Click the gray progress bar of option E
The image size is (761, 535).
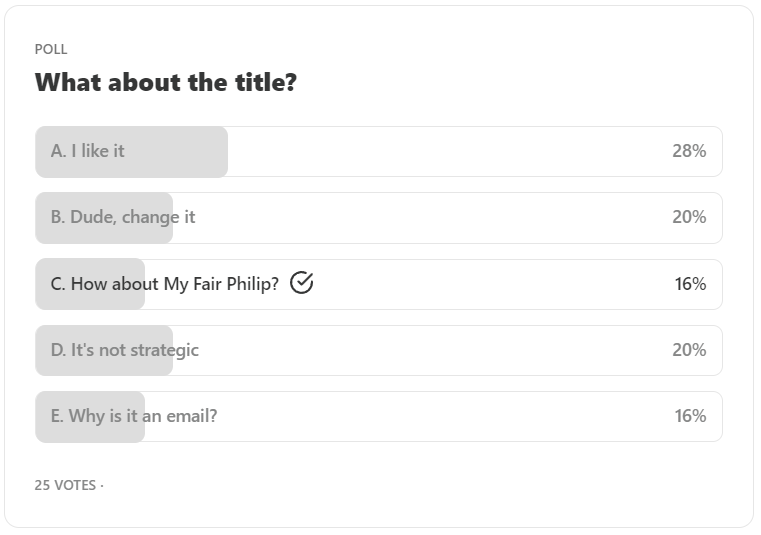click(90, 417)
